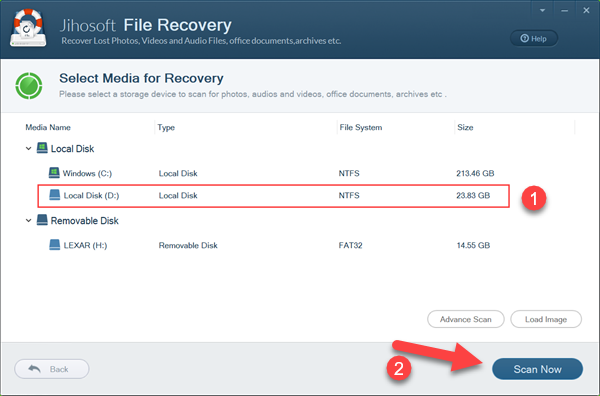Click the FAT32 file system value
The image size is (600, 396).
tap(350, 245)
